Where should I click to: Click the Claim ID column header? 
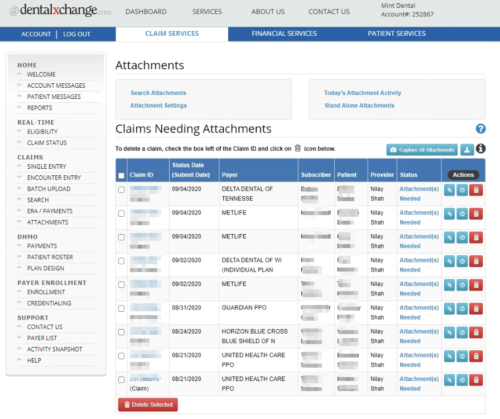[x=141, y=175]
